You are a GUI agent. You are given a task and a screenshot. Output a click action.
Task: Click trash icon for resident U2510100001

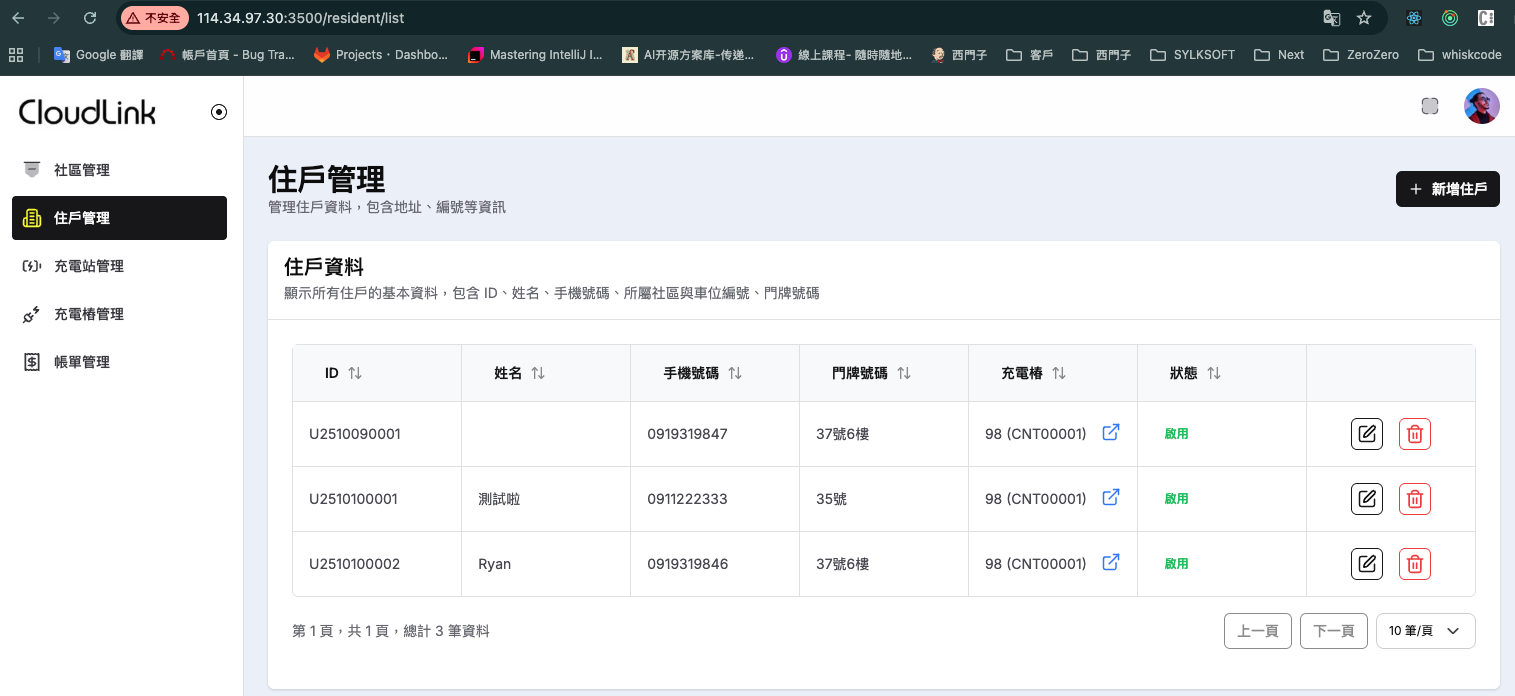click(1414, 499)
